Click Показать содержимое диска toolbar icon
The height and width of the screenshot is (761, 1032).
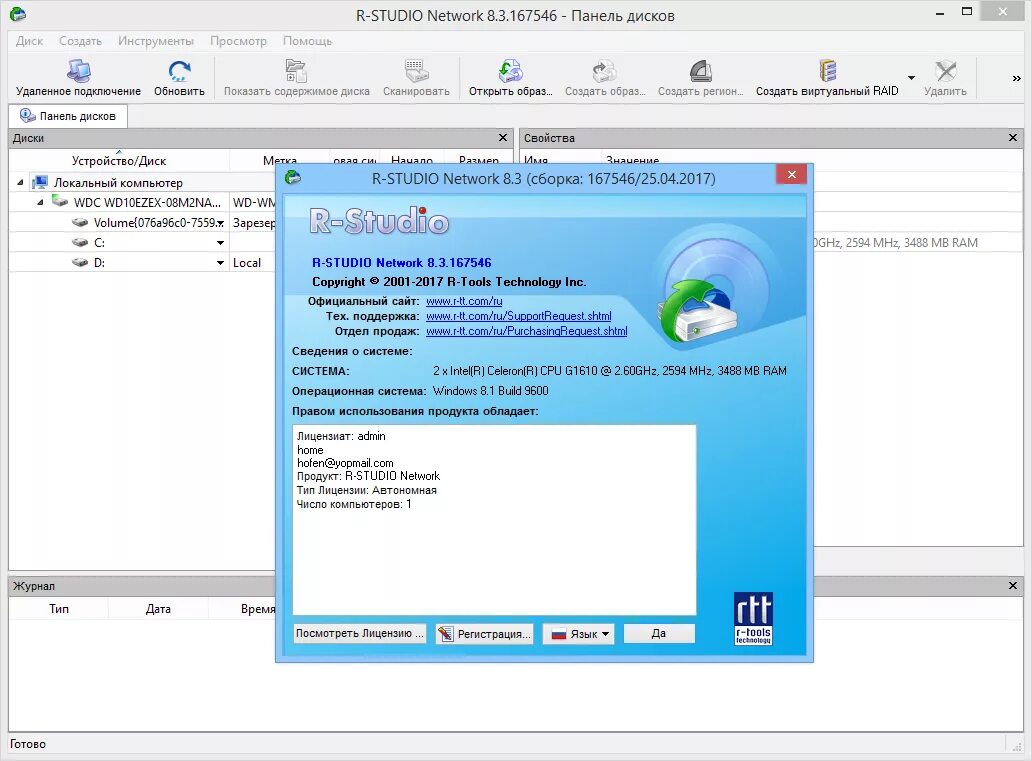(x=296, y=70)
